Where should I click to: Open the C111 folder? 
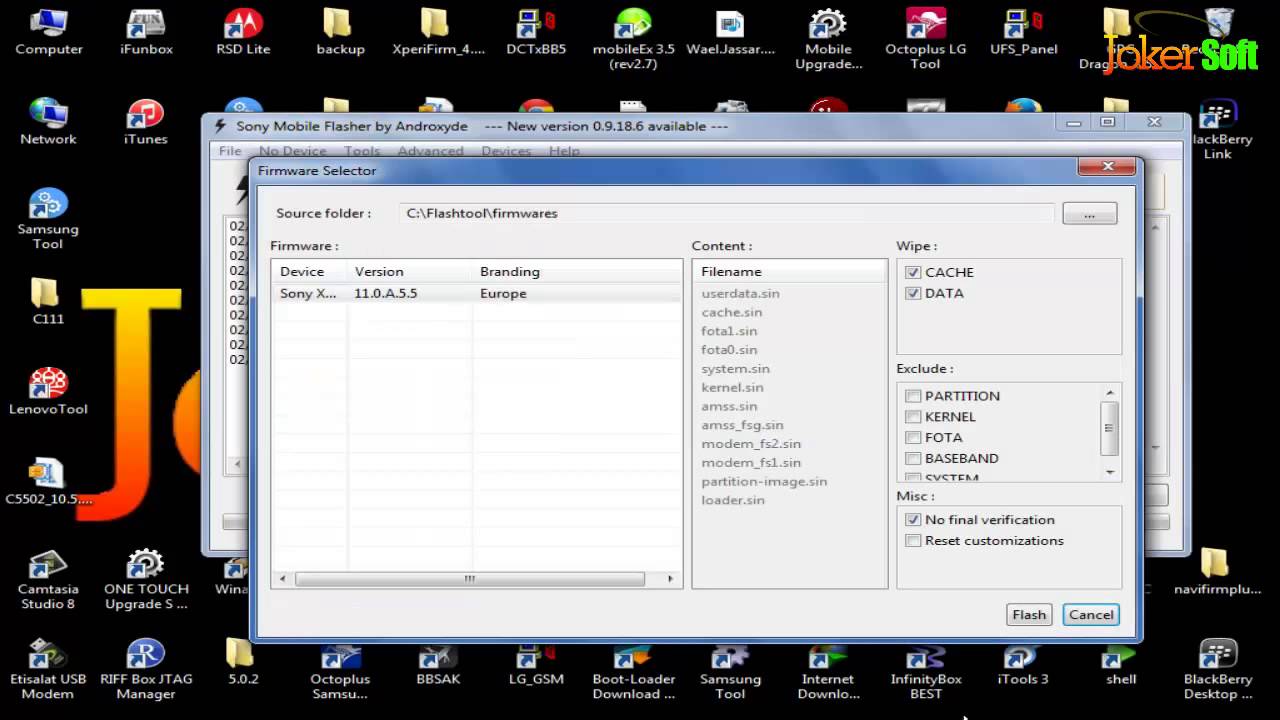pyautogui.click(x=48, y=302)
